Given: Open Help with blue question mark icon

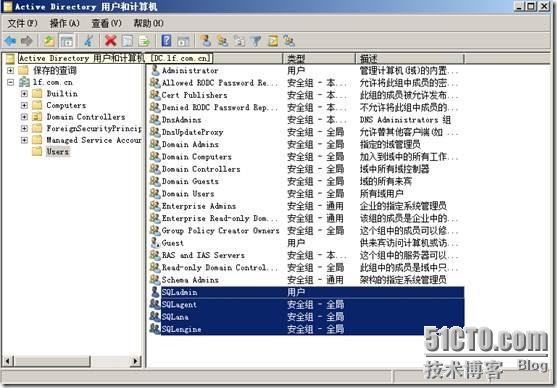Looking at the screenshot, I should (x=166, y=41).
